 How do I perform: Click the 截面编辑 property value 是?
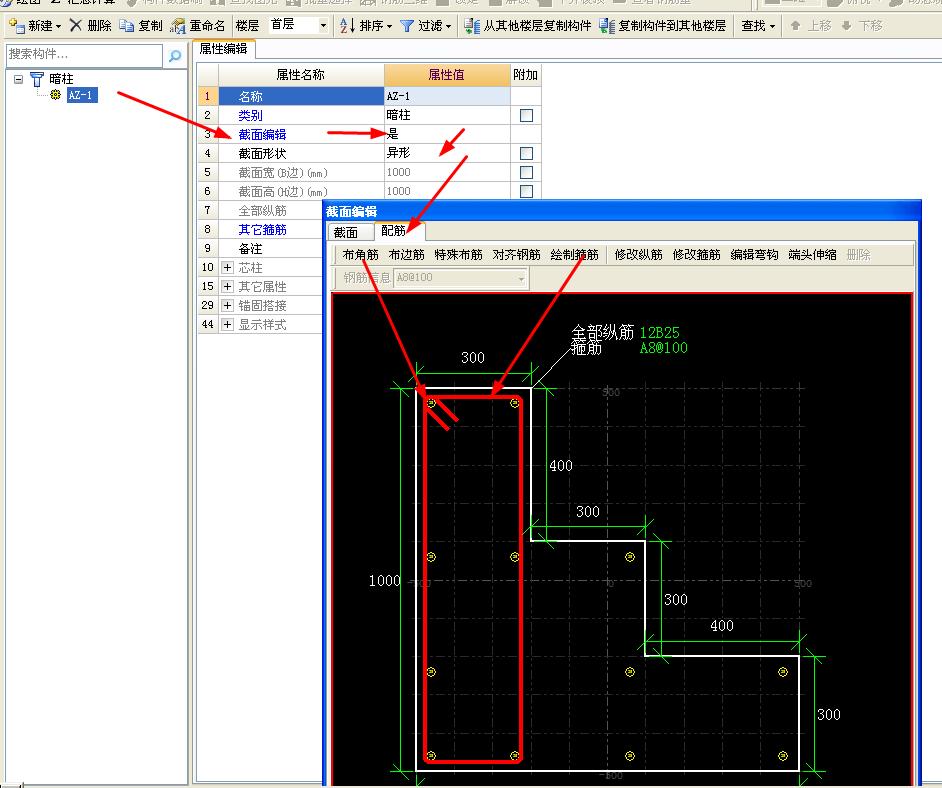447,134
